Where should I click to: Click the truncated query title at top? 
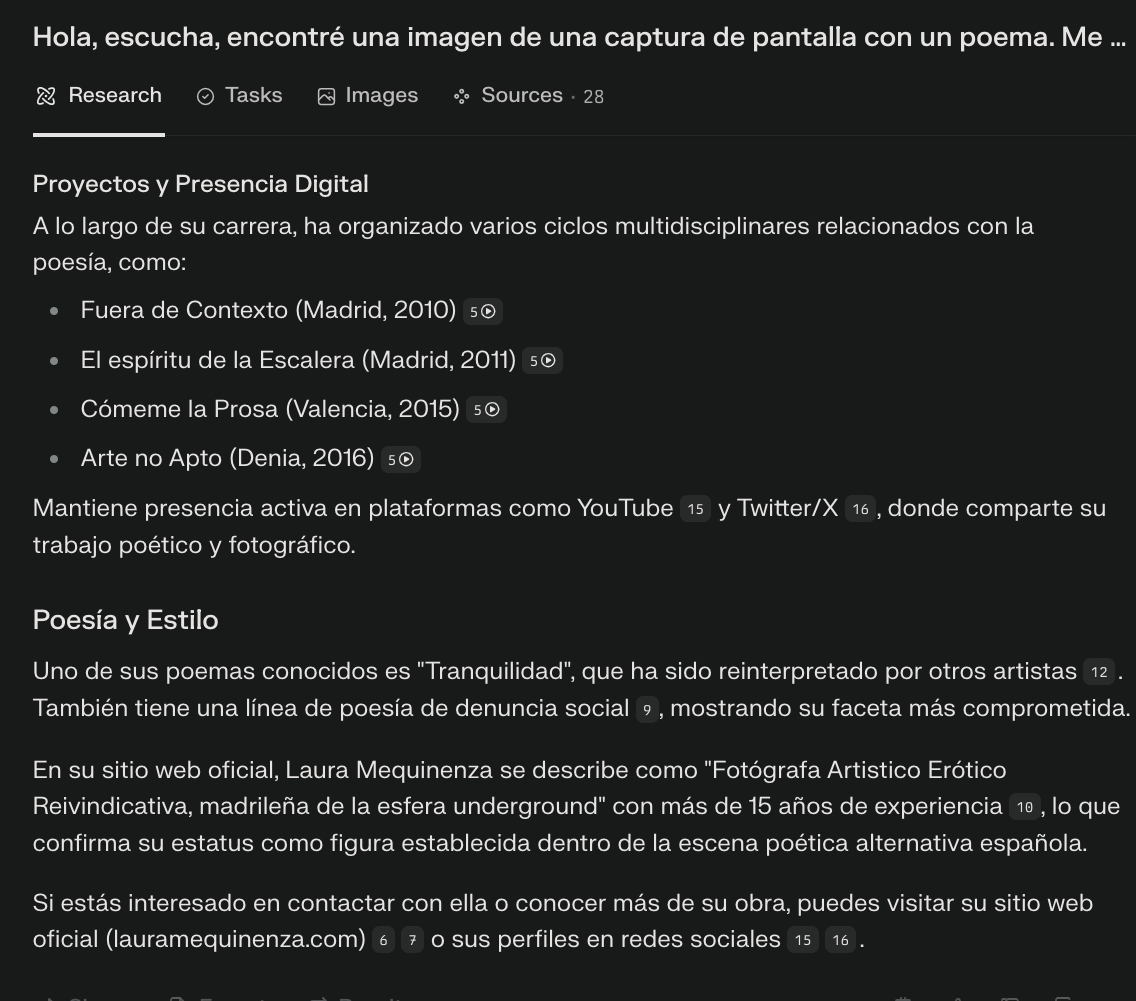[x=579, y=37]
